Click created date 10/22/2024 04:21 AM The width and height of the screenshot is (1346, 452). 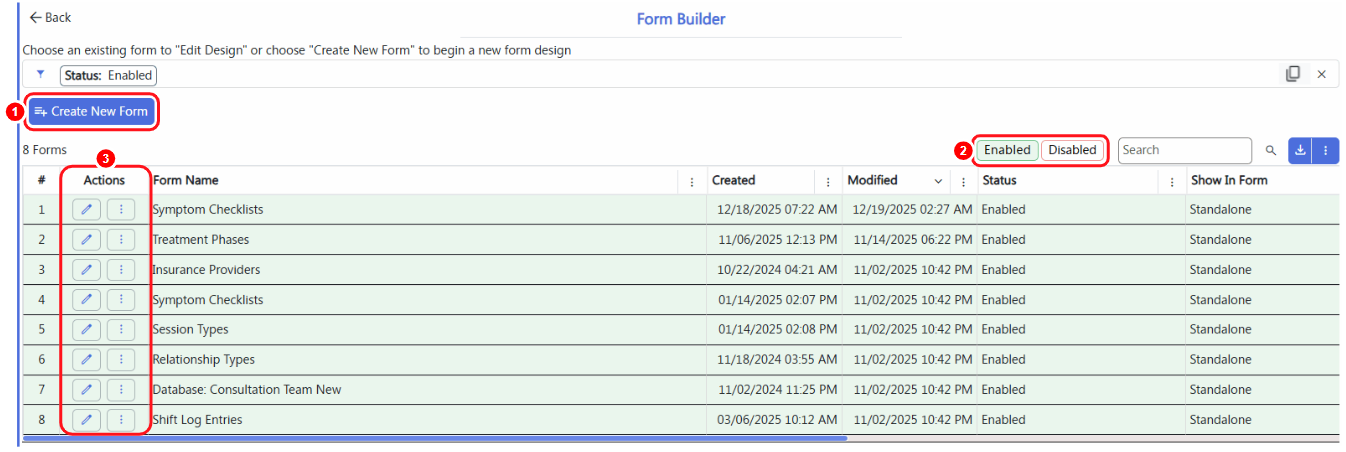[x=778, y=270]
